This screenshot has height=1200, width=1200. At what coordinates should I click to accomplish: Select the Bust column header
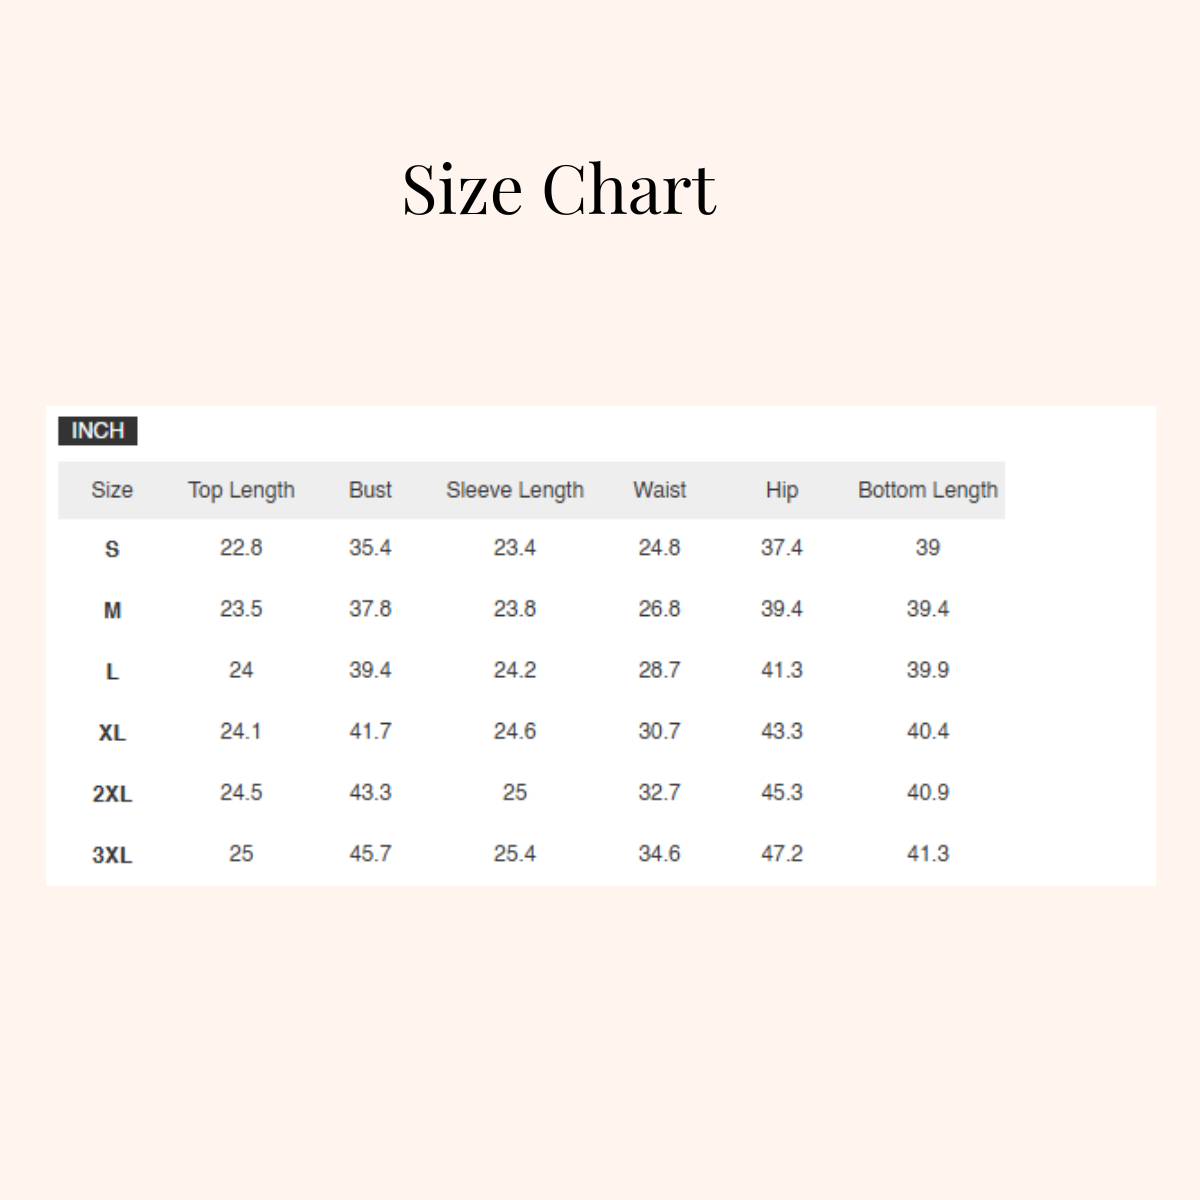[x=370, y=490]
